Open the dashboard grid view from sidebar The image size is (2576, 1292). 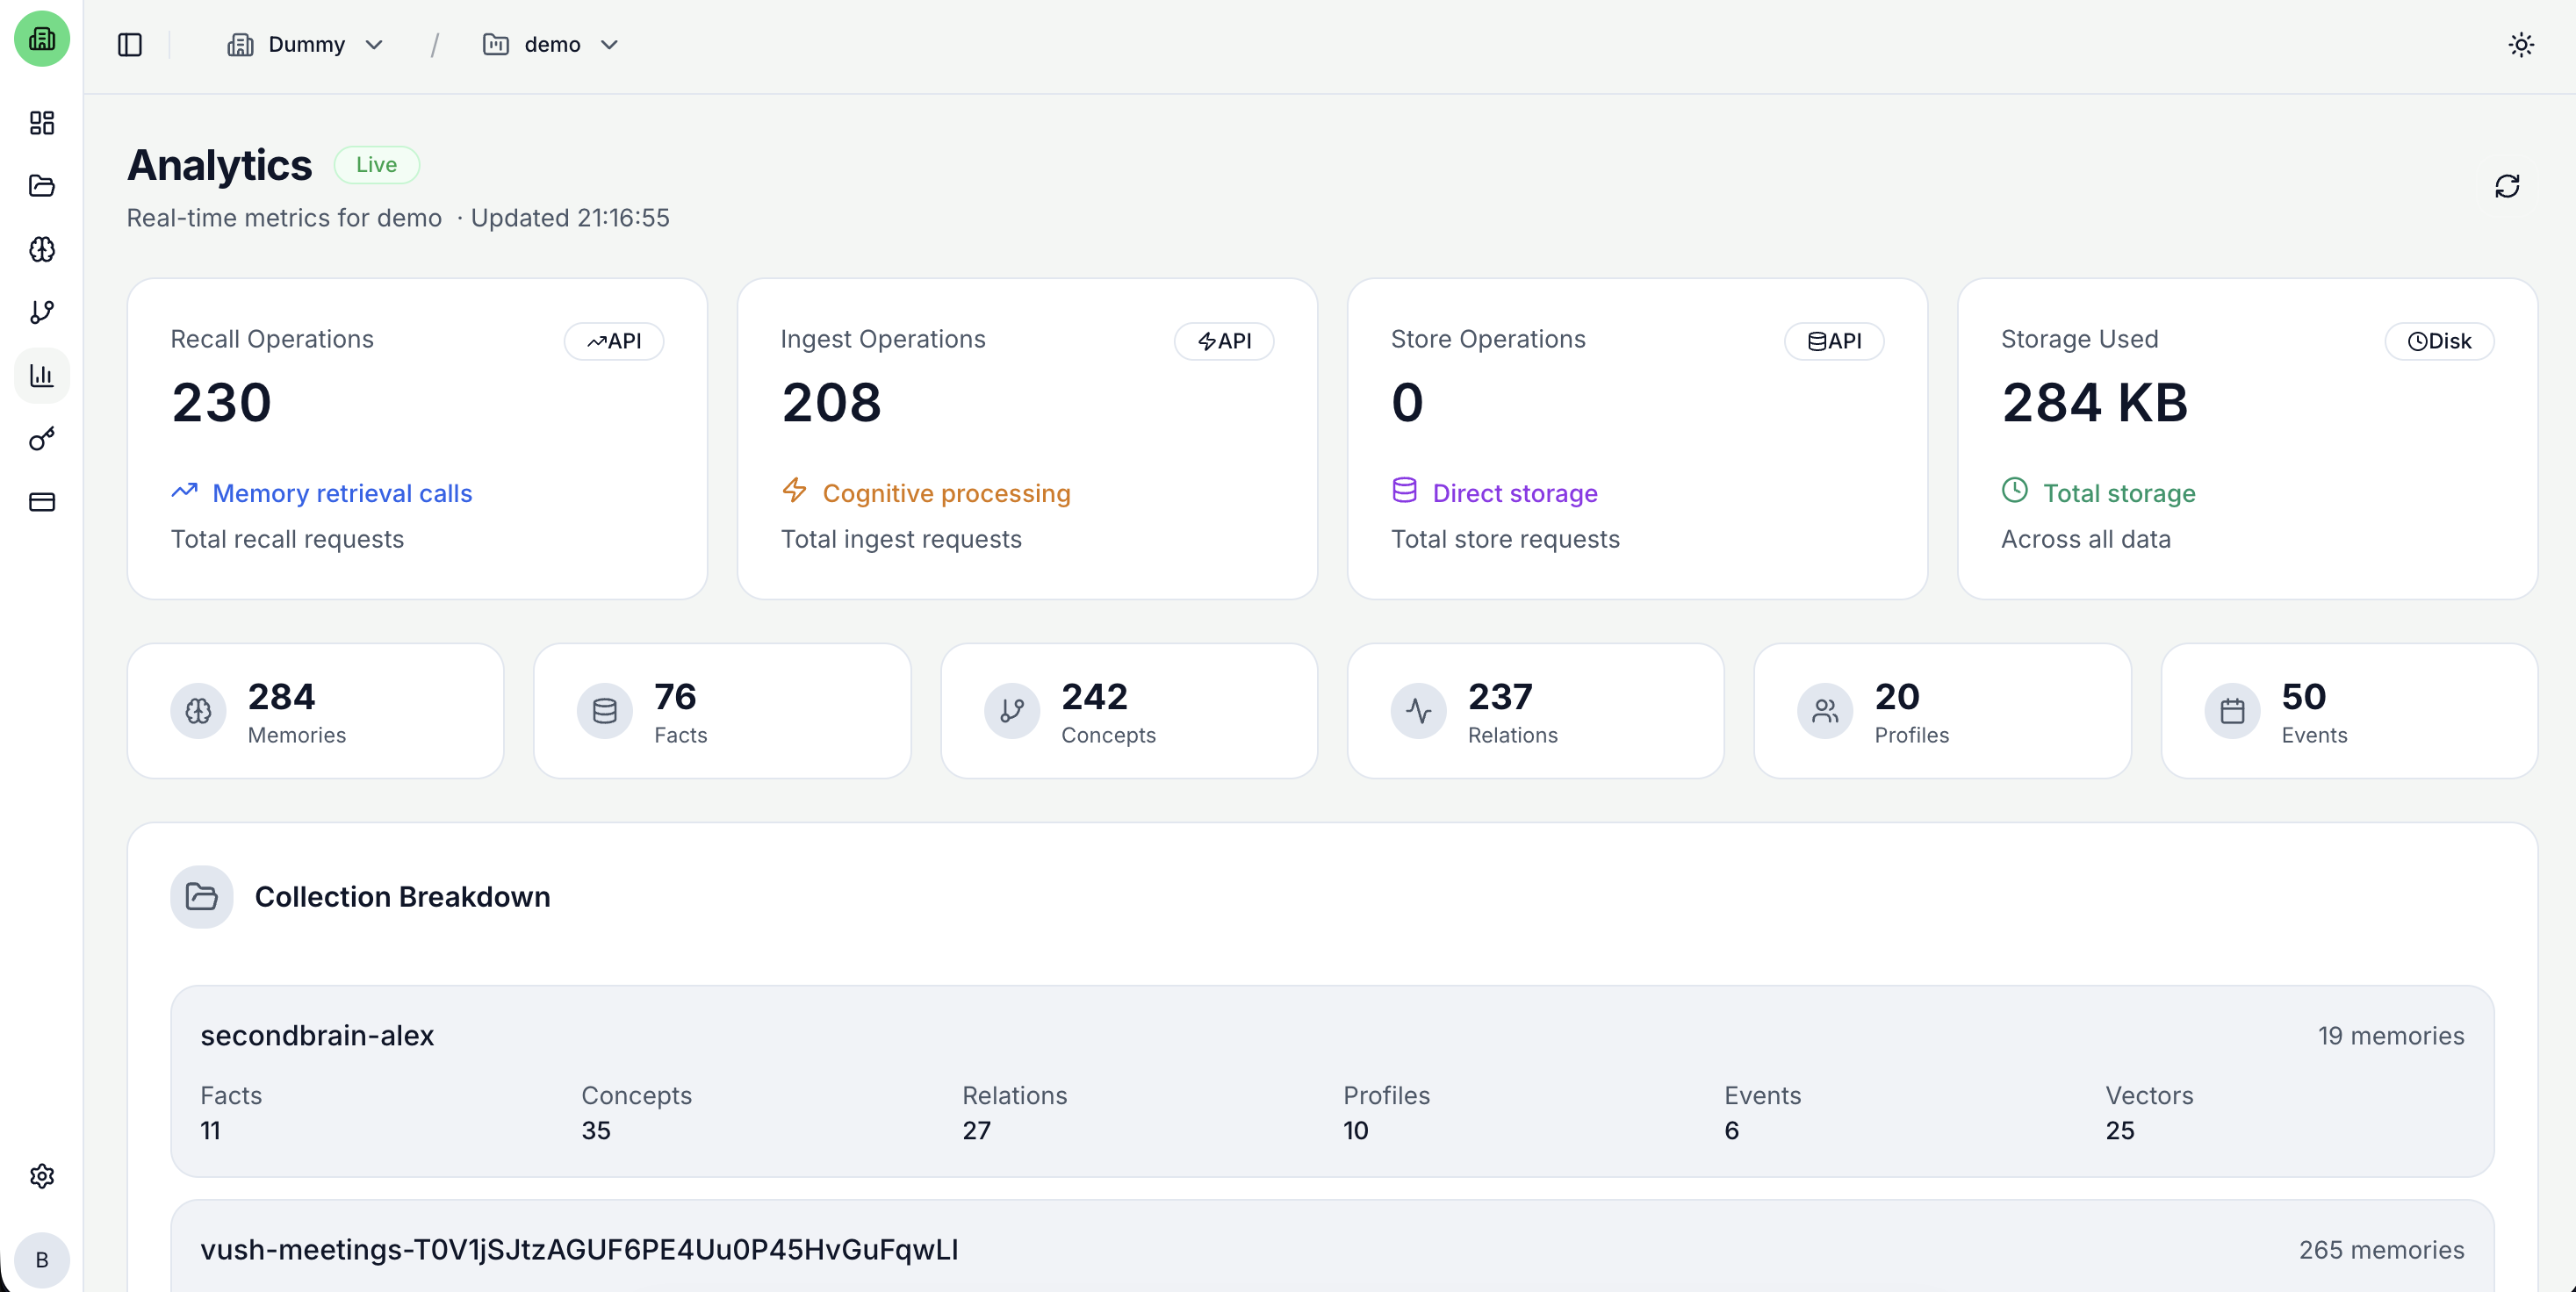click(41, 124)
